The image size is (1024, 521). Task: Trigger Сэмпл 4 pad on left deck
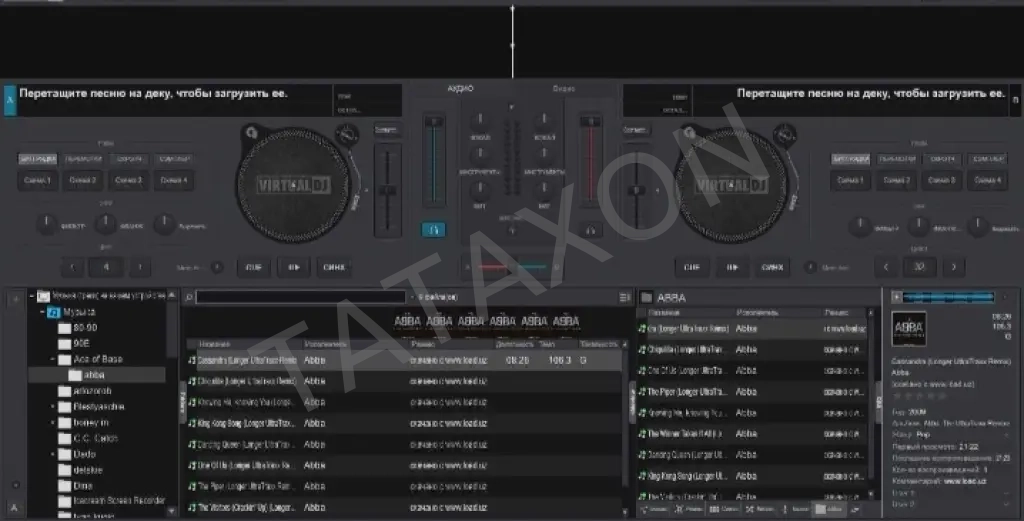pyautogui.click(x=174, y=180)
